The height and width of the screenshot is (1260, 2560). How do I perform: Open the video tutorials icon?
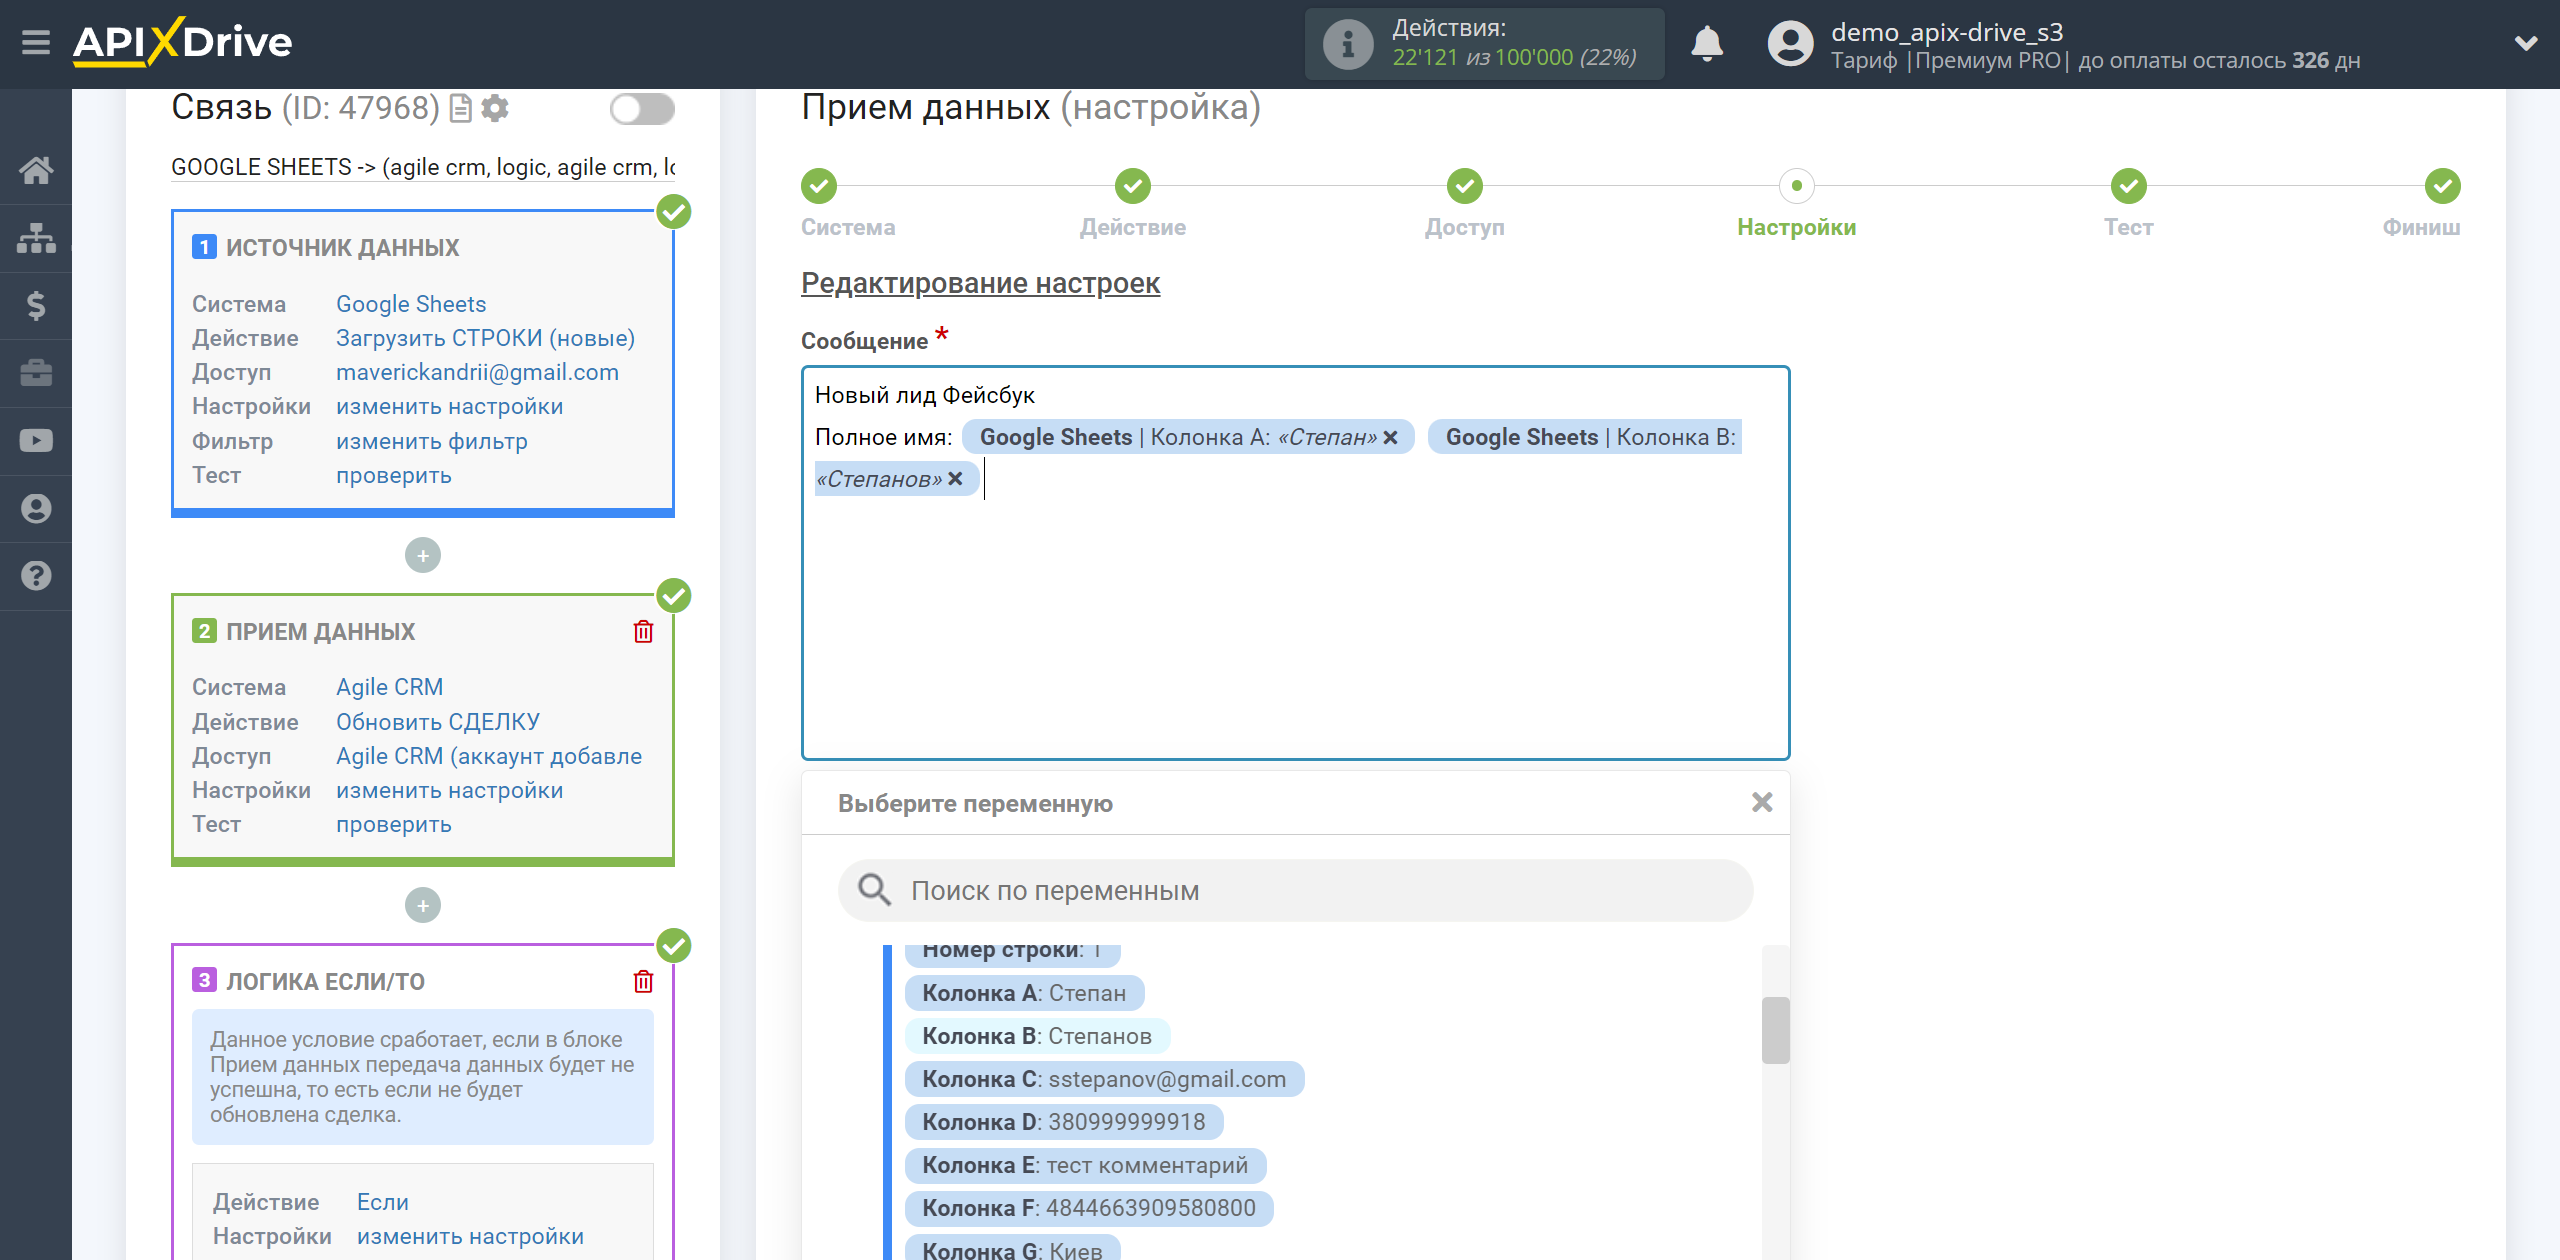(x=36, y=441)
